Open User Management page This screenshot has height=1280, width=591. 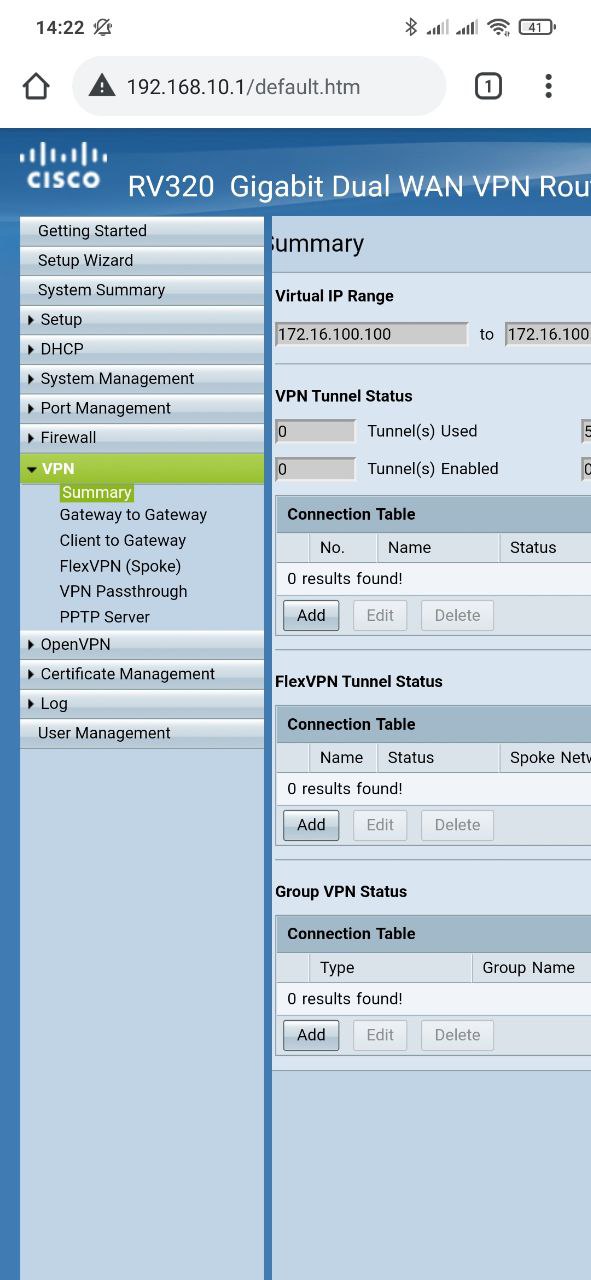142,733
